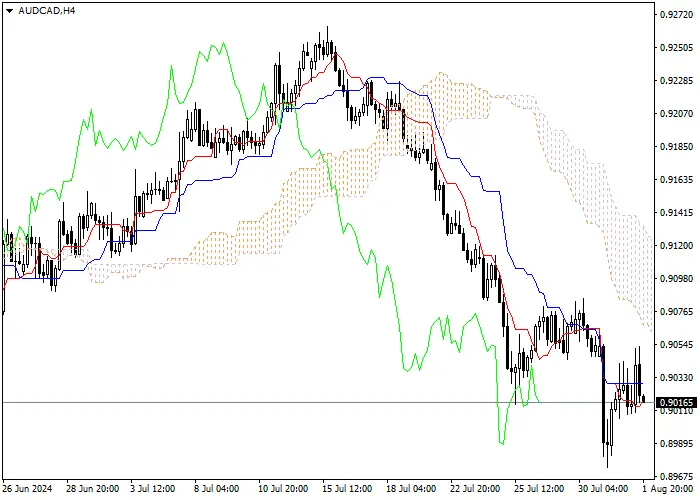Select the 30 Jul 04:00 time label
This screenshot has height=500, width=700.
604,489
